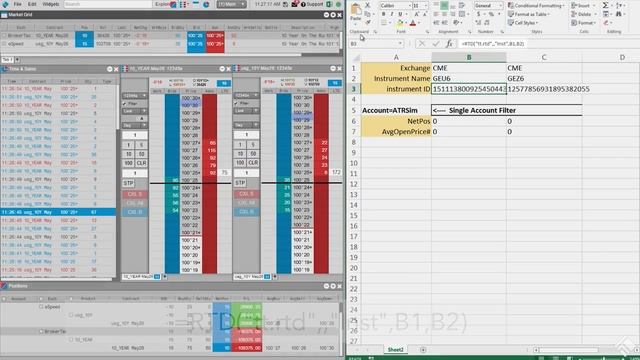Open the Excel Name Box dropdown
The image size is (640, 360).
coord(400,43)
